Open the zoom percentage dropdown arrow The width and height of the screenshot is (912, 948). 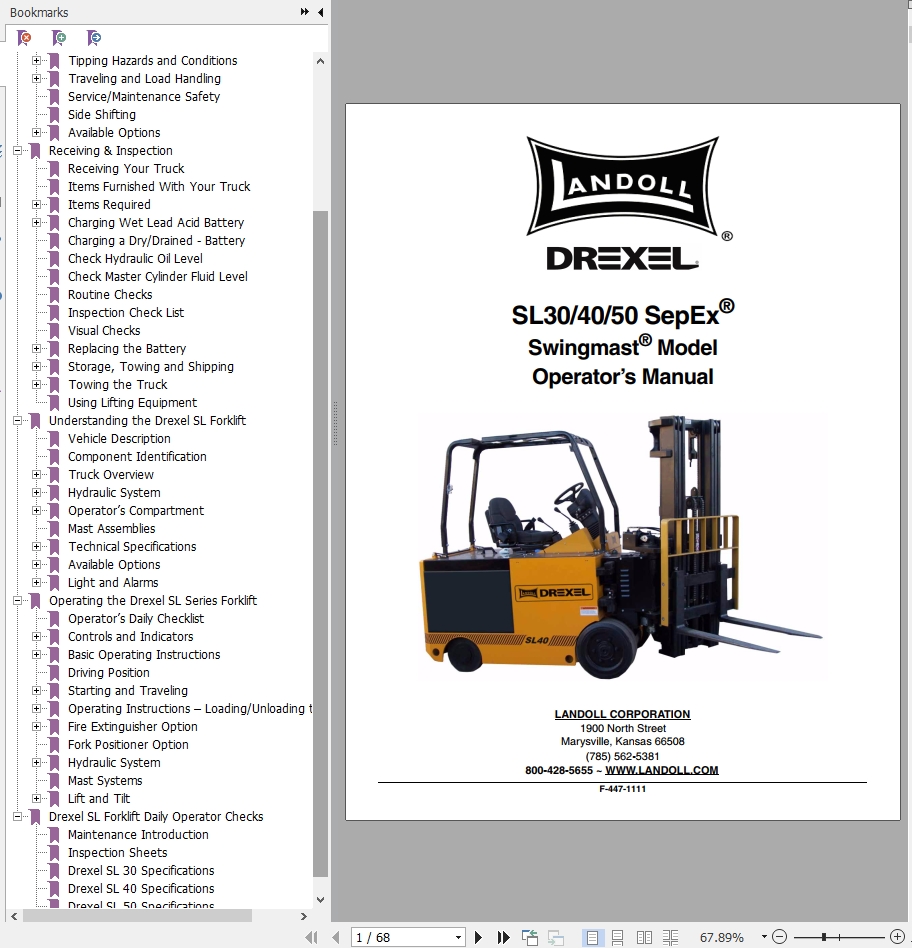(764, 937)
